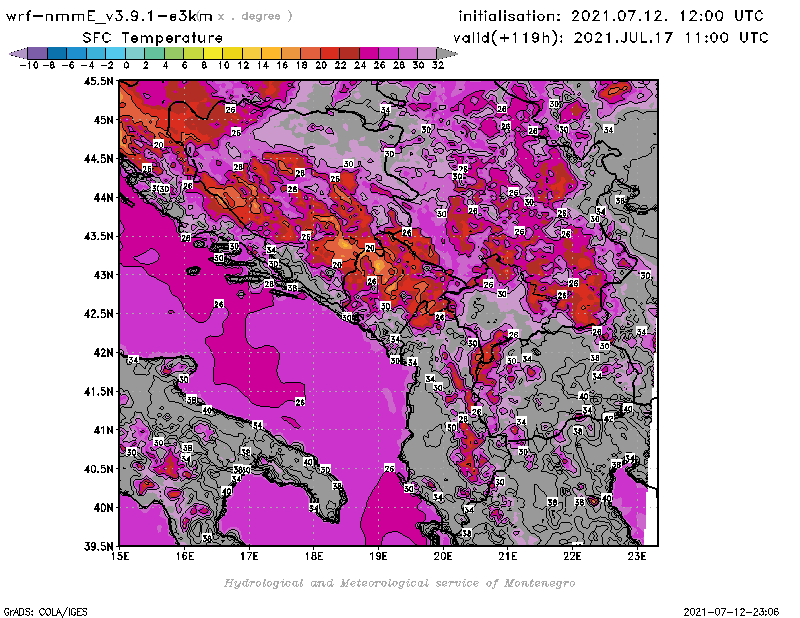
Task: Click the '15E' longitude label
Action: tap(120, 556)
